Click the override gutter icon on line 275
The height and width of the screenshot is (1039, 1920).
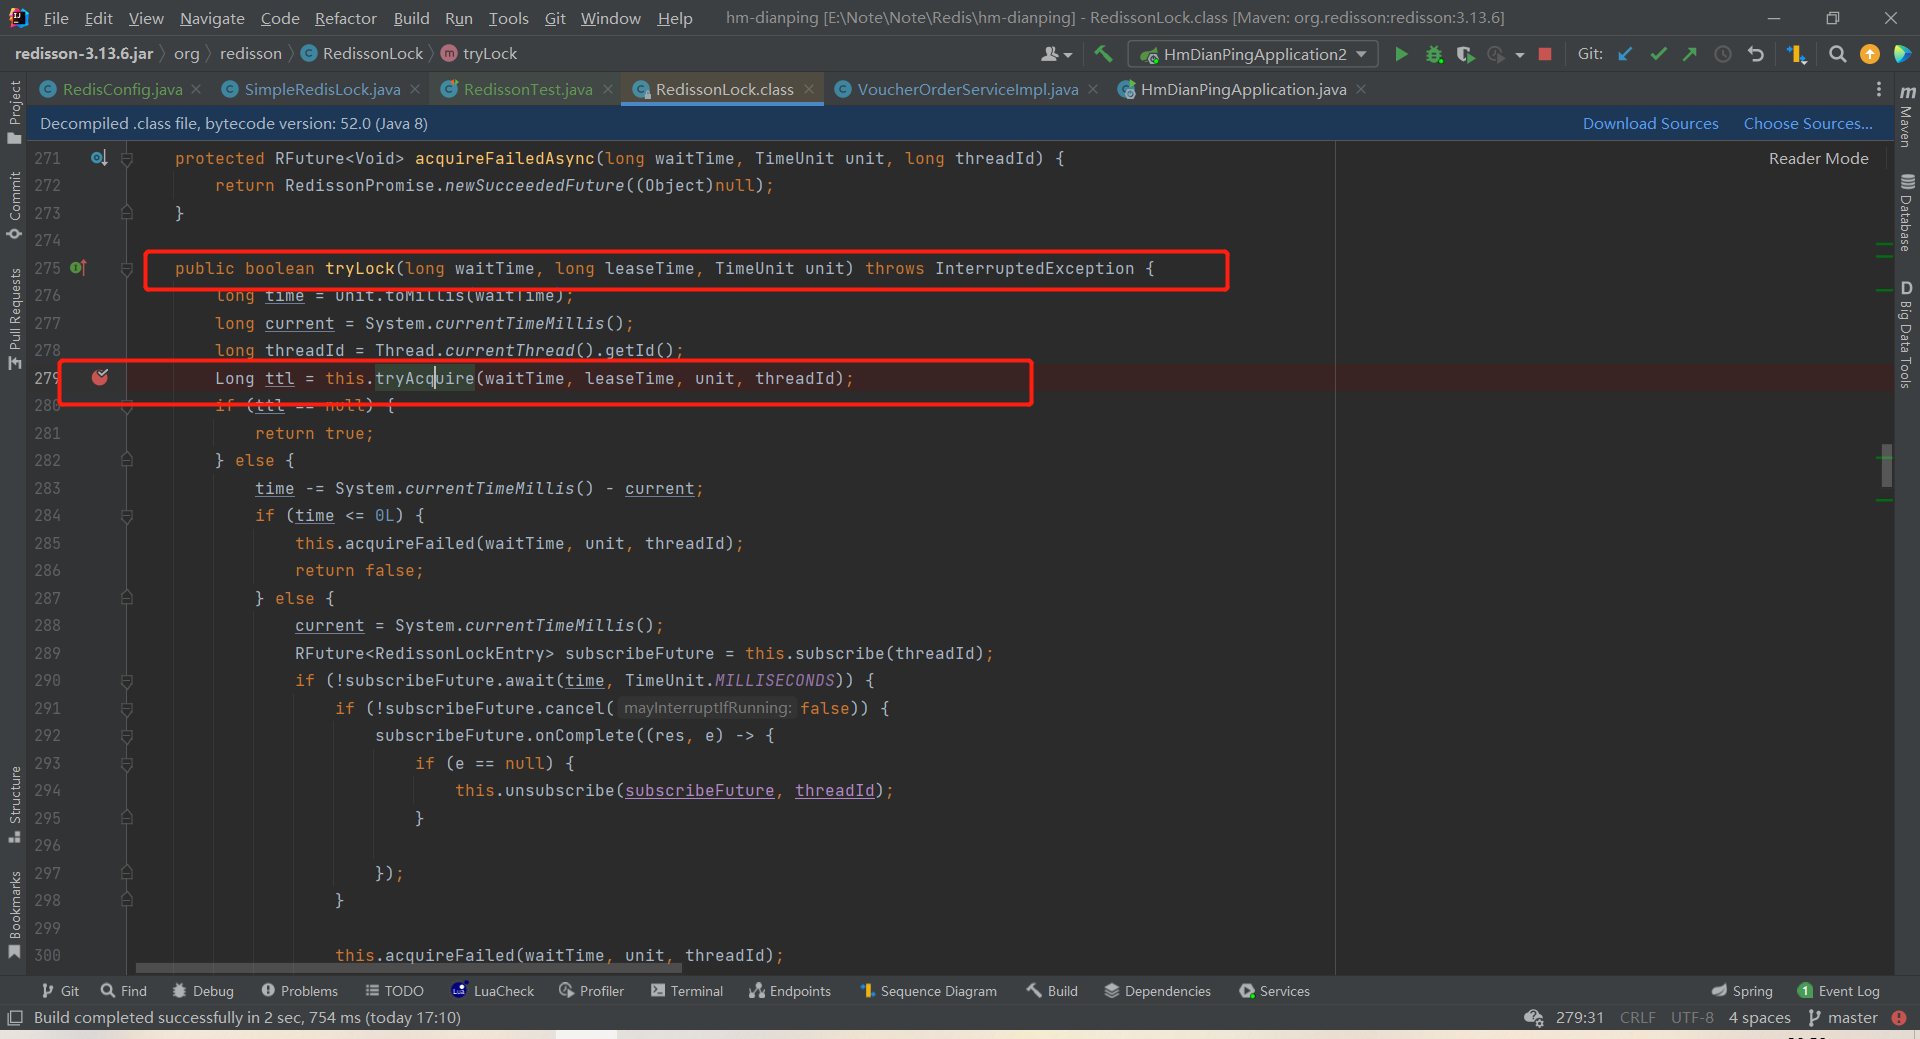tap(78, 268)
